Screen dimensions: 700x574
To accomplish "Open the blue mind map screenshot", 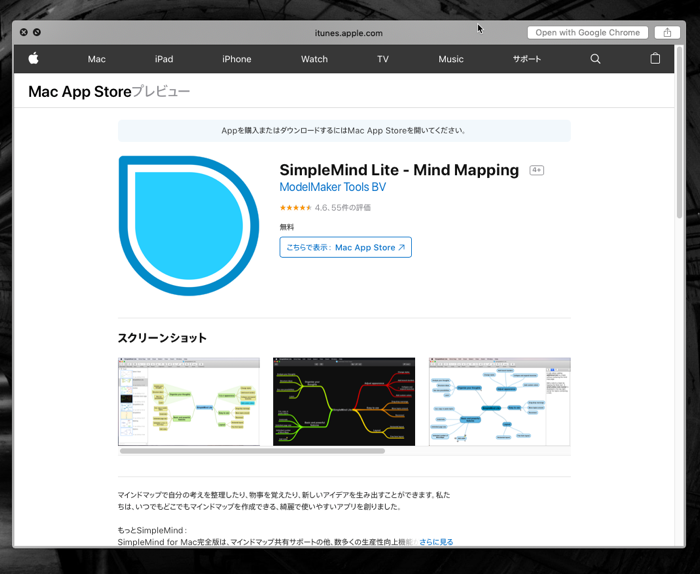I will 500,401.
